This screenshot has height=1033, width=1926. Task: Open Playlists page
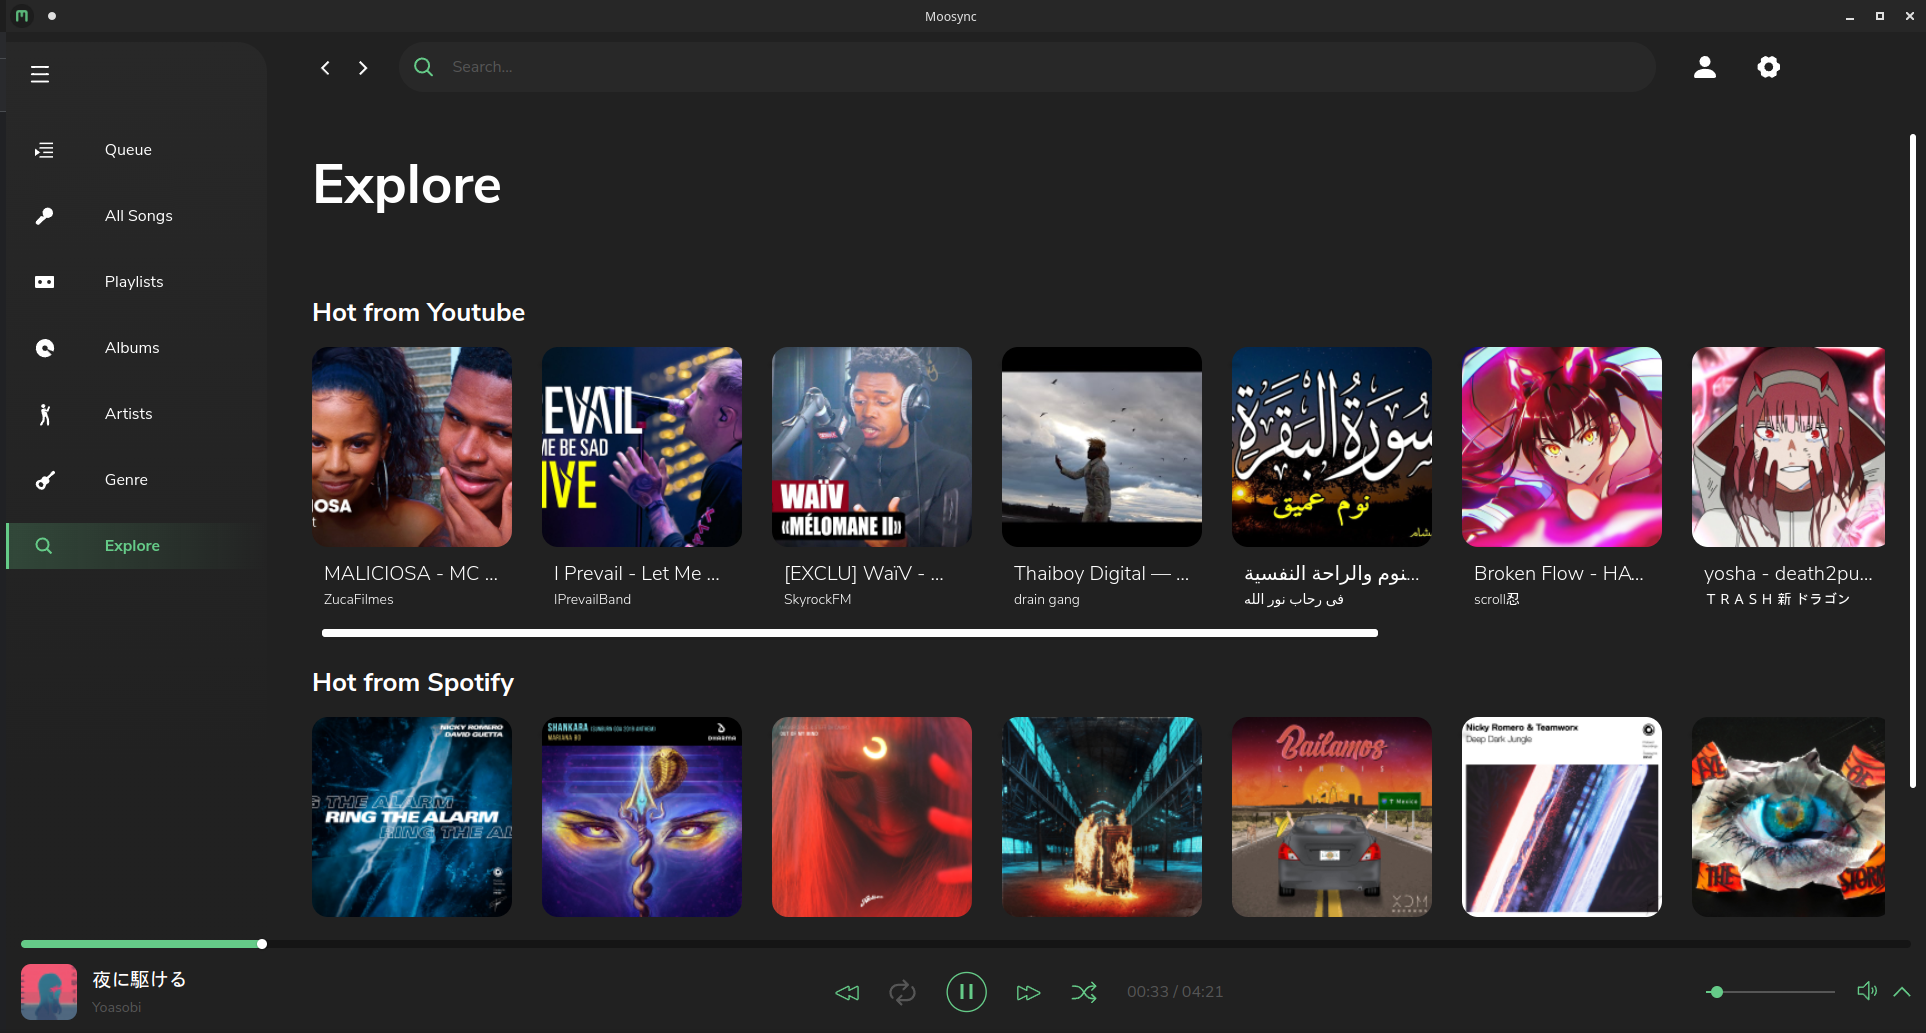(136, 282)
